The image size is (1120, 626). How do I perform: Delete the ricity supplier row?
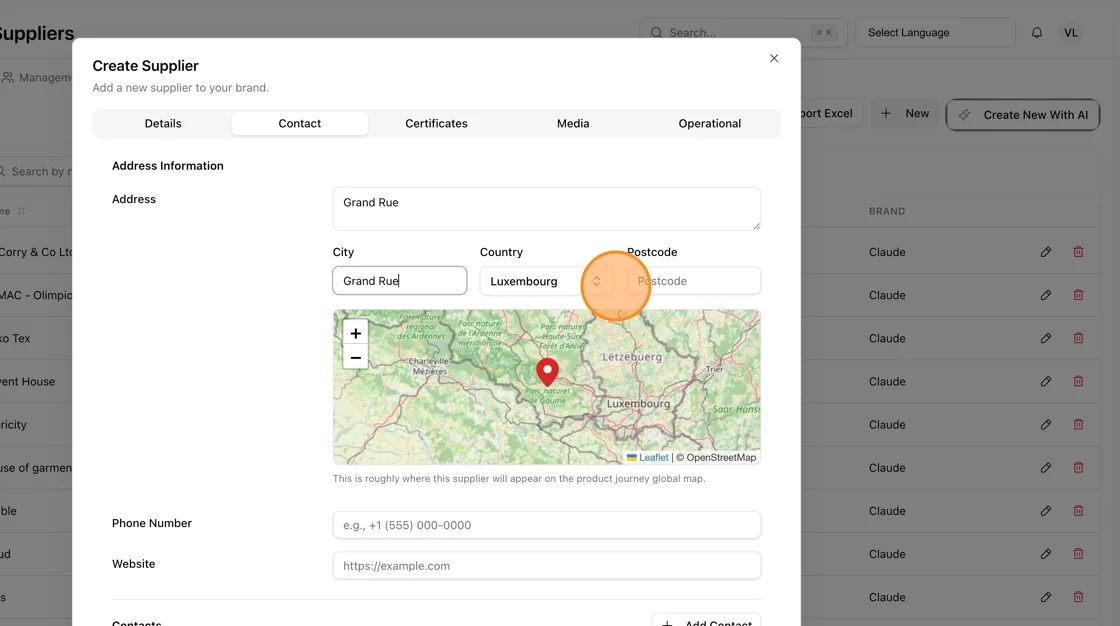(1079, 424)
